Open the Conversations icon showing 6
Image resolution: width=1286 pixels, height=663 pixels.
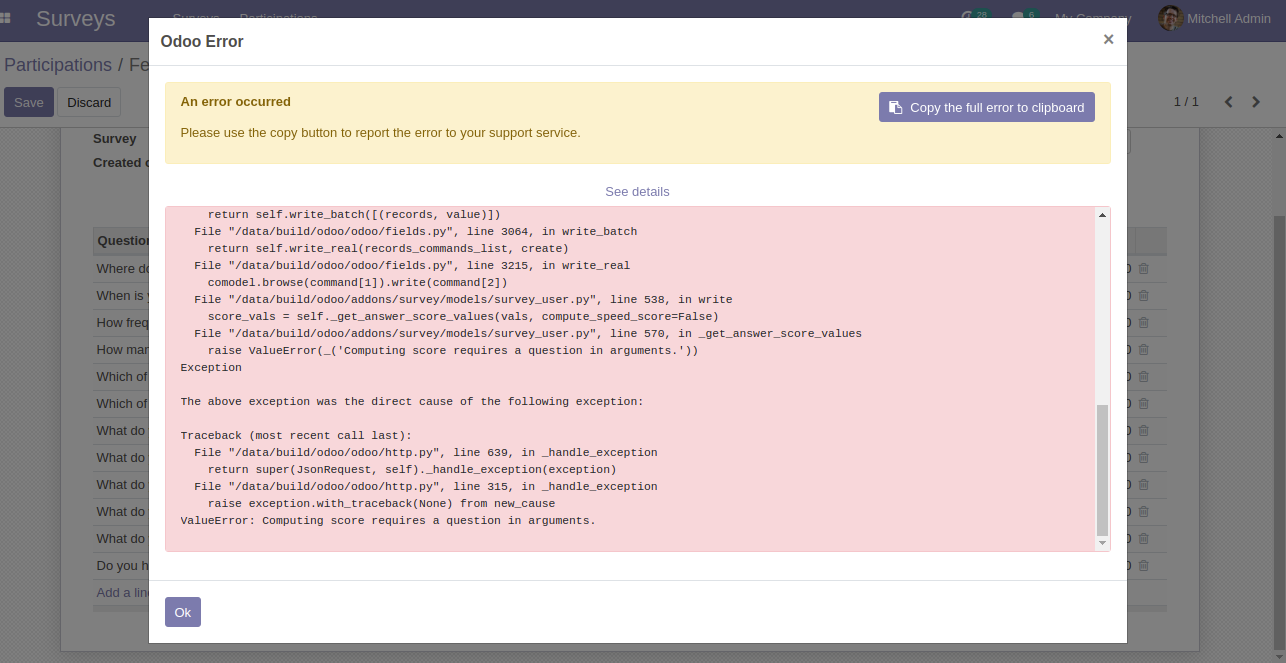point(1019,16)
